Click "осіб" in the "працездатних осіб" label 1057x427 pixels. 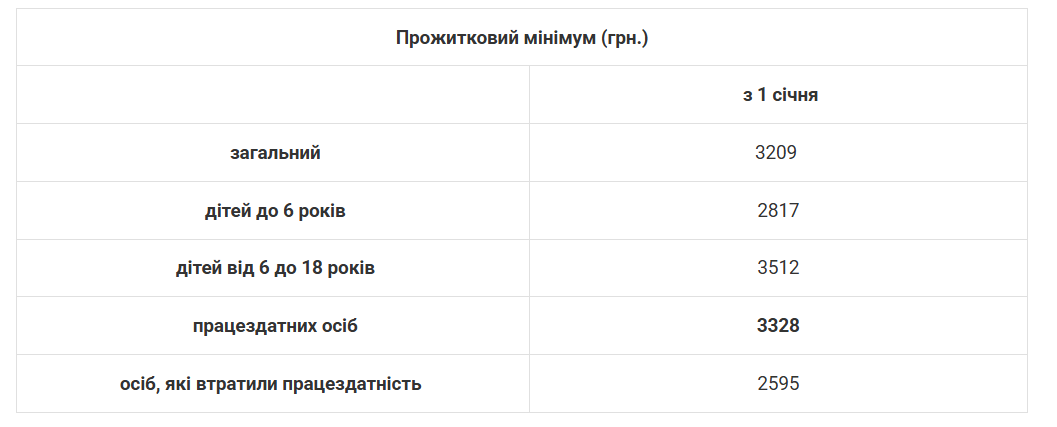click(336, 326)
